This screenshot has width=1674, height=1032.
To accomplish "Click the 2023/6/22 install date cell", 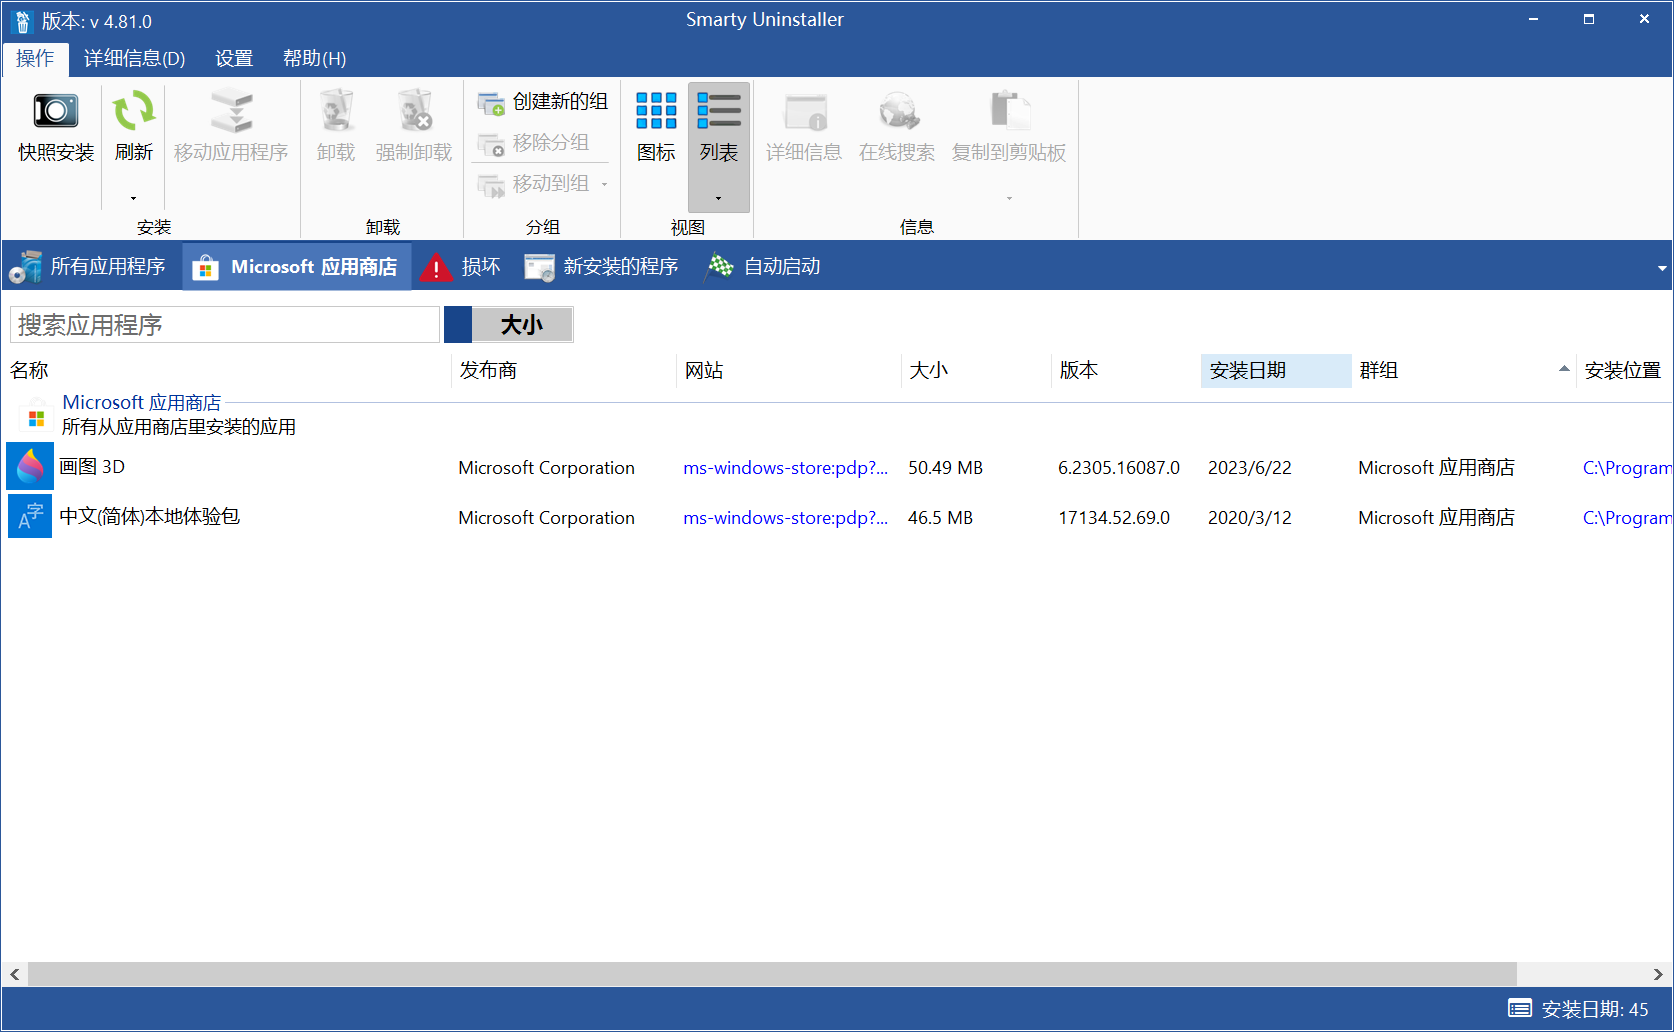I will 1249,468.
